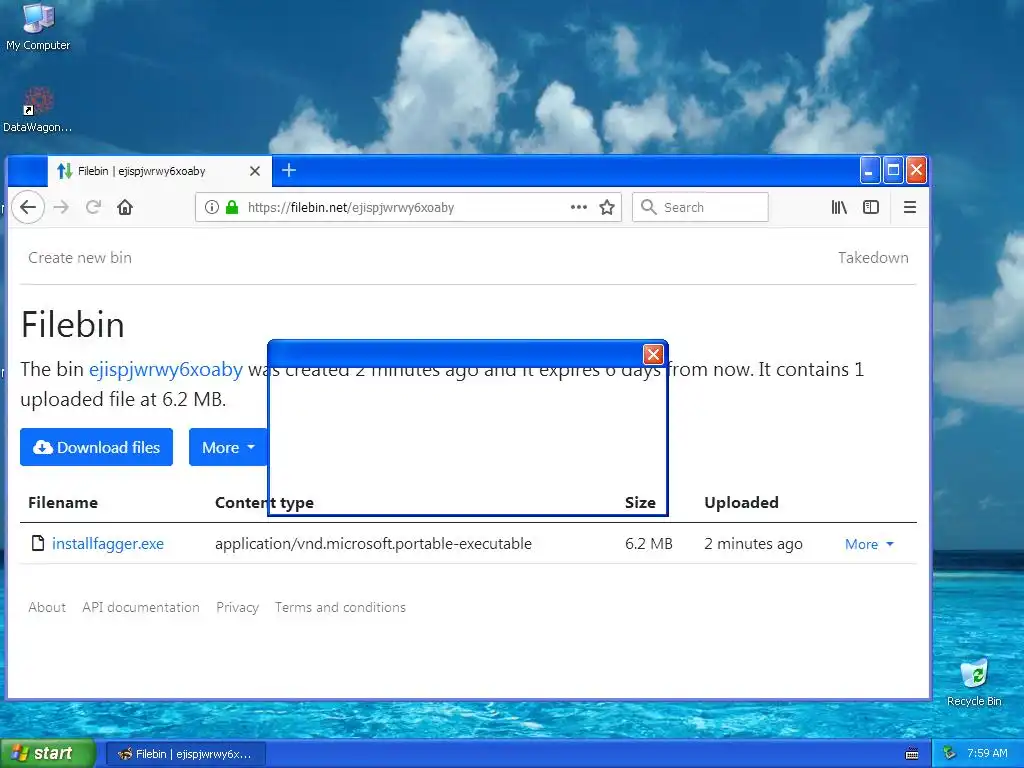Select the Filebin tab

coord(159,171)
